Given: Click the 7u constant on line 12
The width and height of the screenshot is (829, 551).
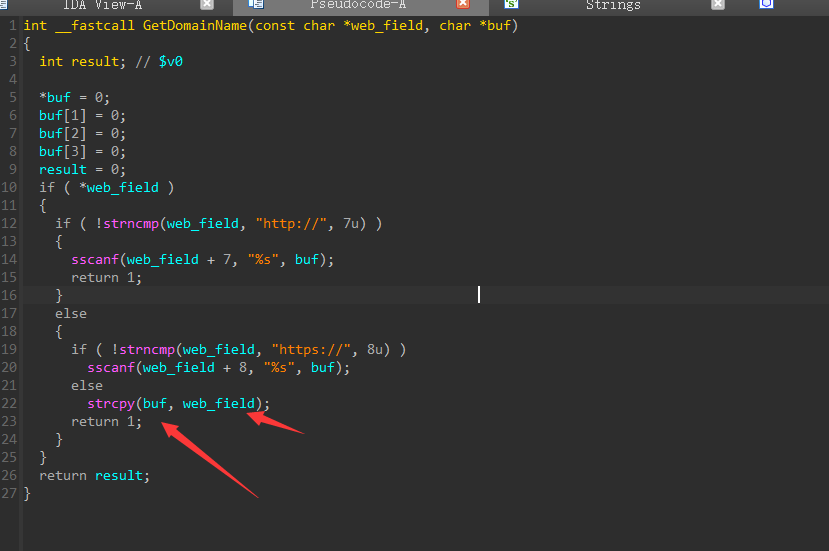Looking at the screenshot, I should pyautogui.click(x=351, y=223).
